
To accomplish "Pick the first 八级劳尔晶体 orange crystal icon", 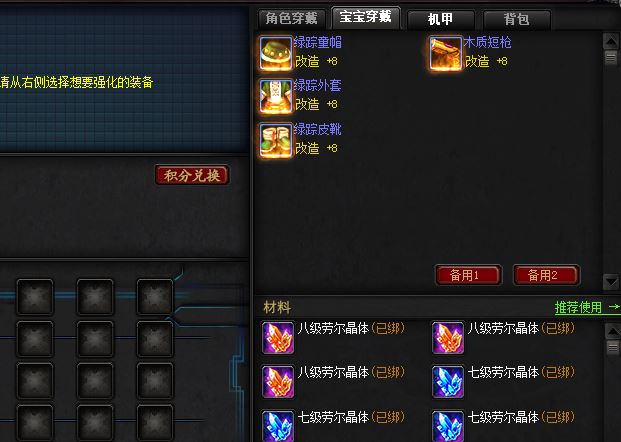I will [278, 338].
